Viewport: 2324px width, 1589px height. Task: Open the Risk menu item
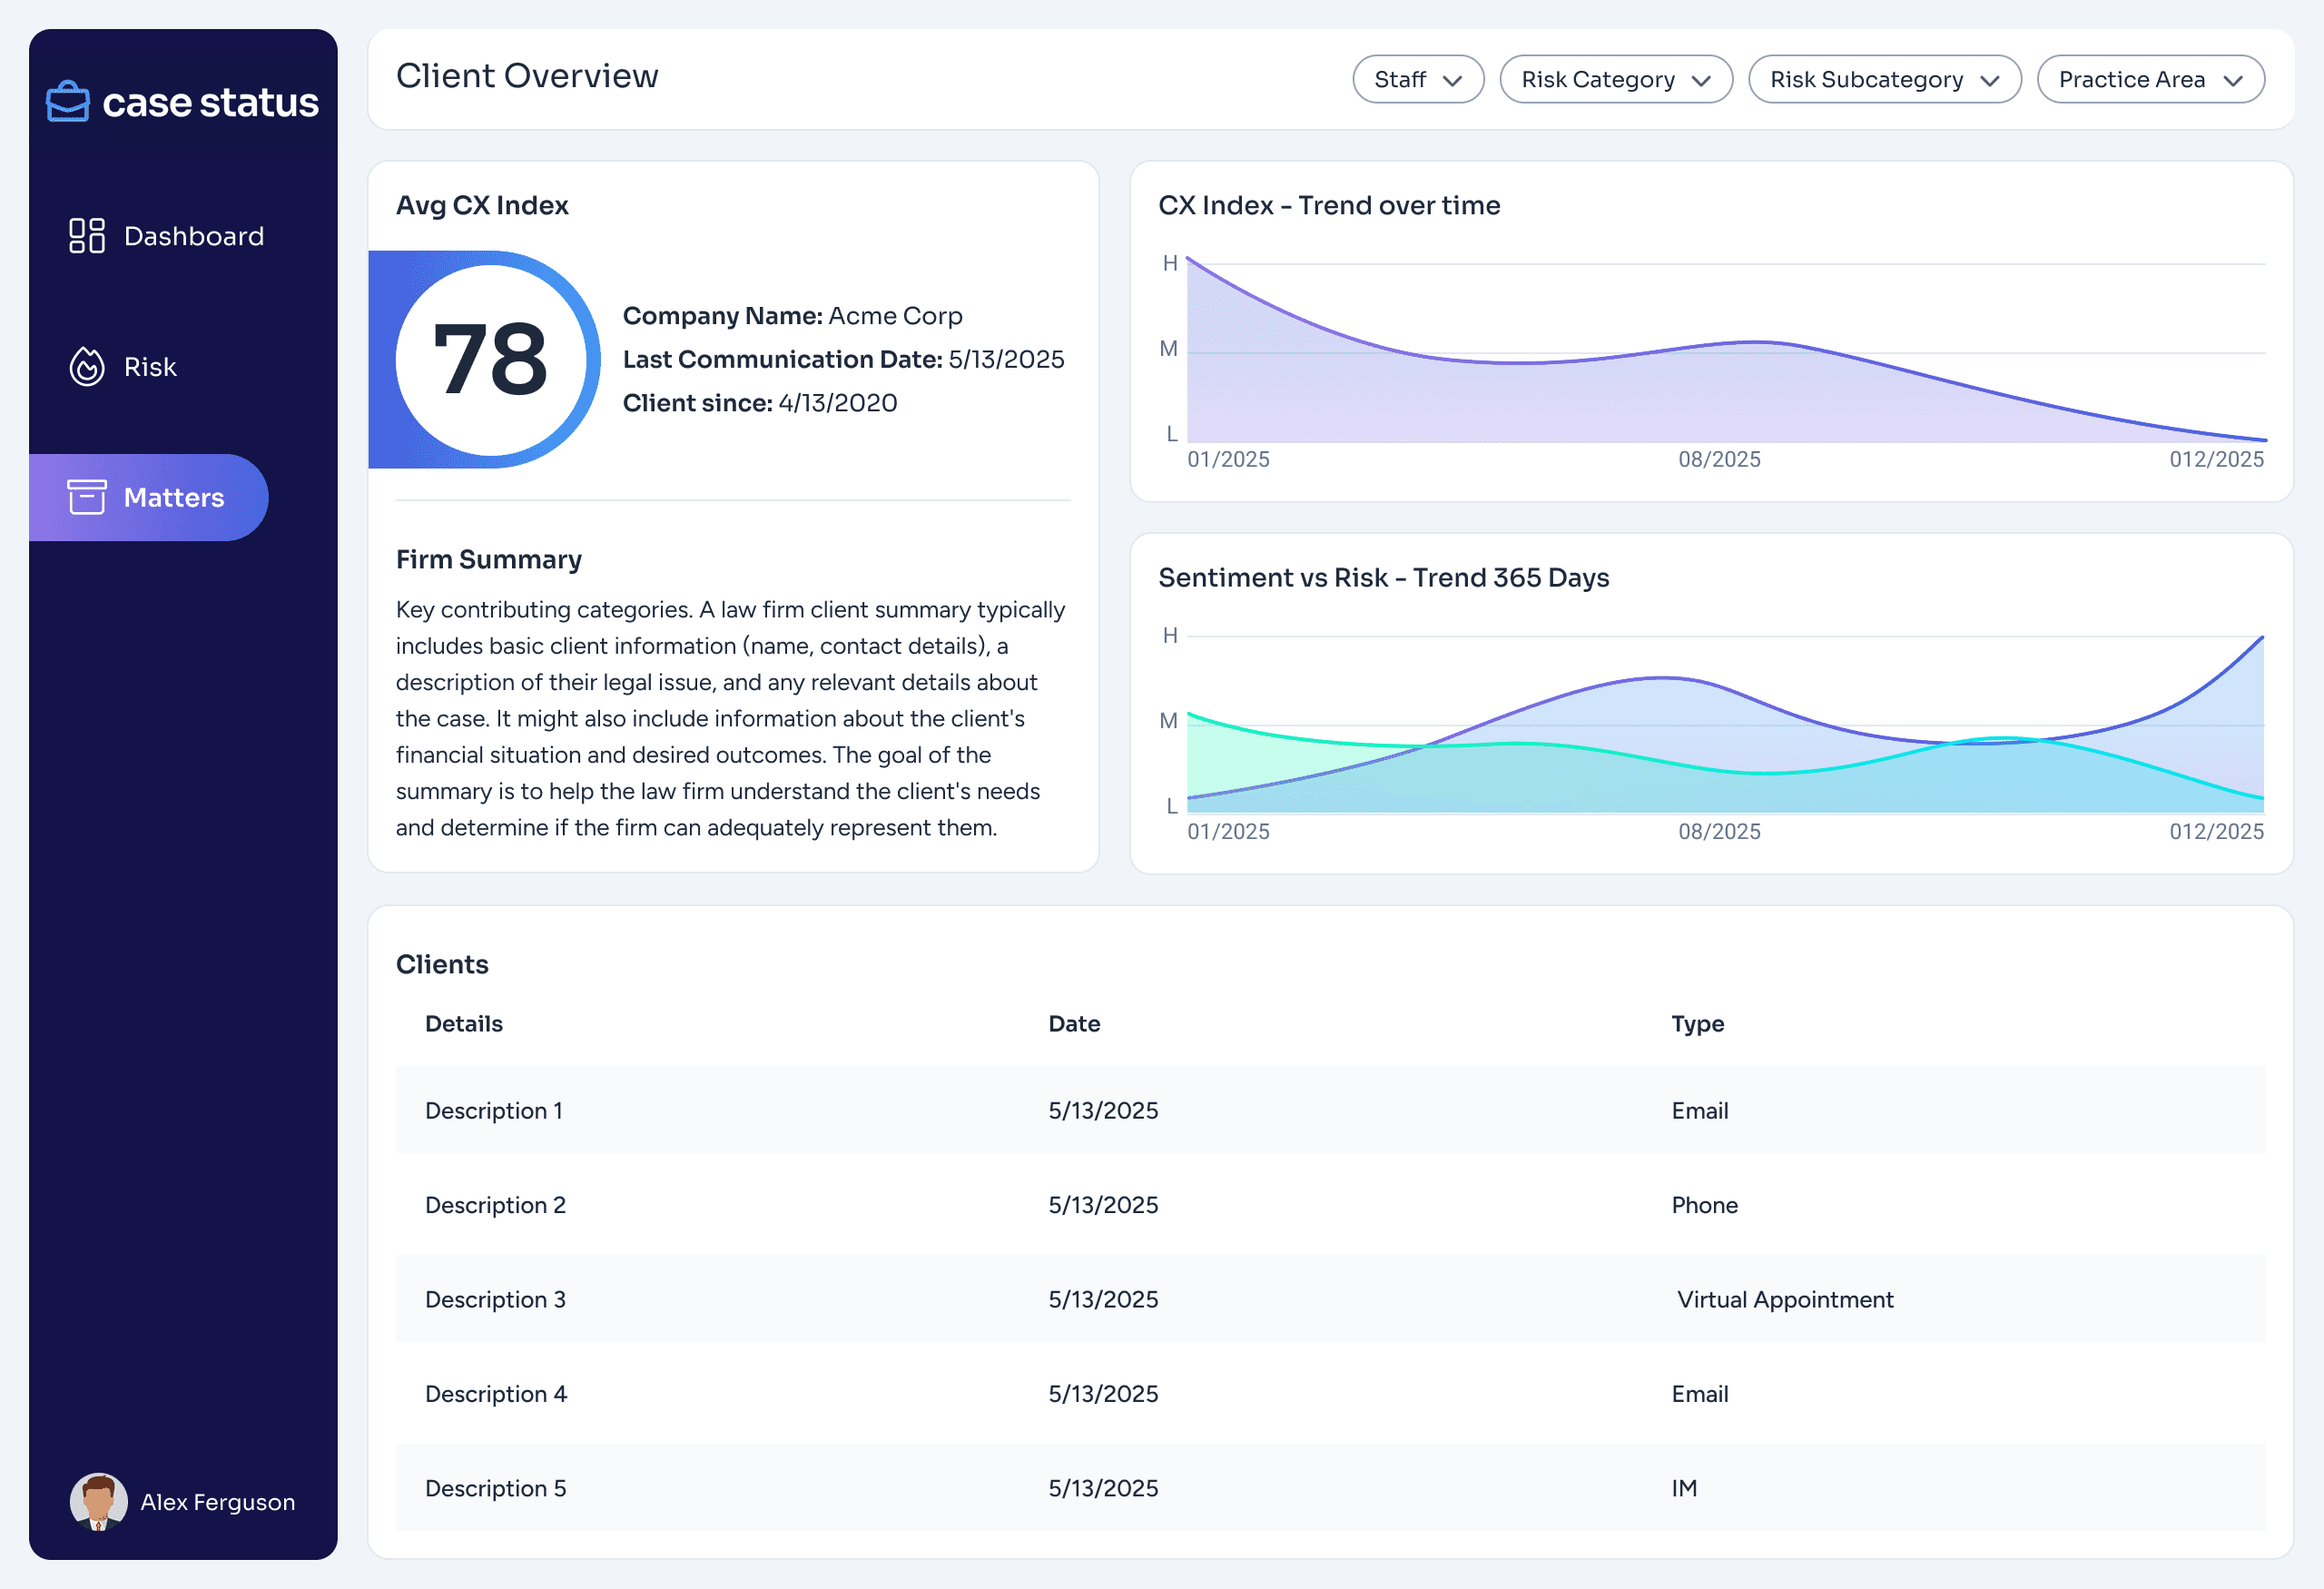point(150,367)
